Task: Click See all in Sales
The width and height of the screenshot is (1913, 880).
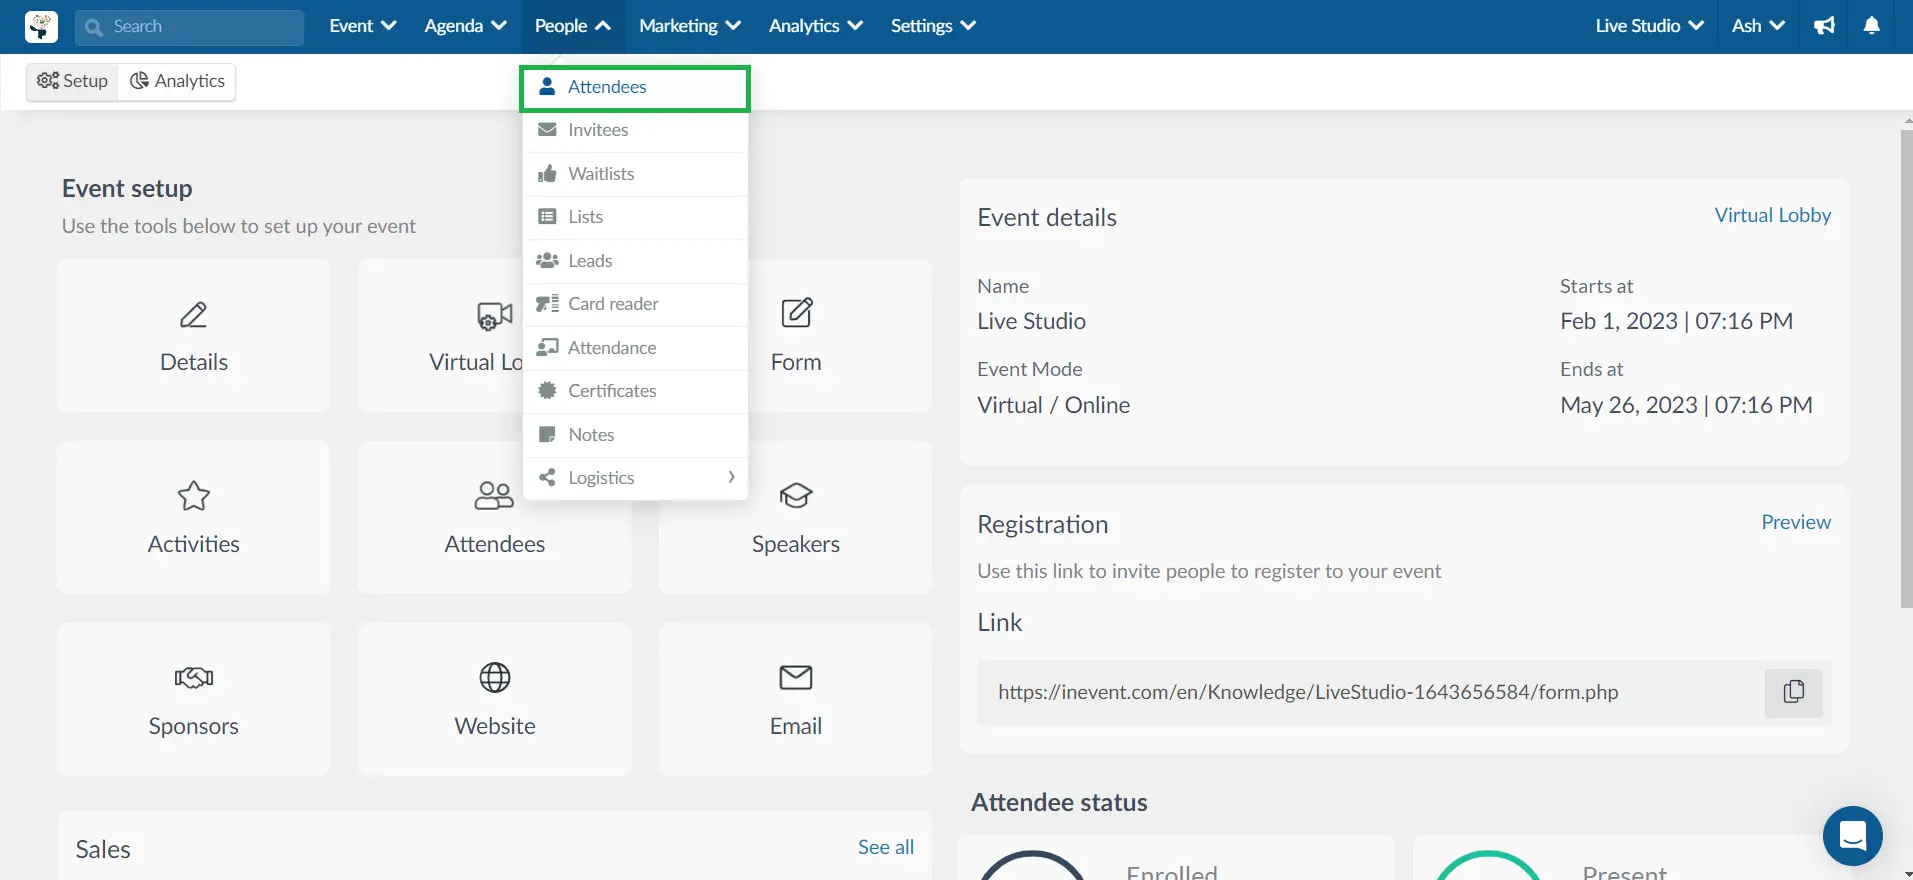Action: coord(886,847)
